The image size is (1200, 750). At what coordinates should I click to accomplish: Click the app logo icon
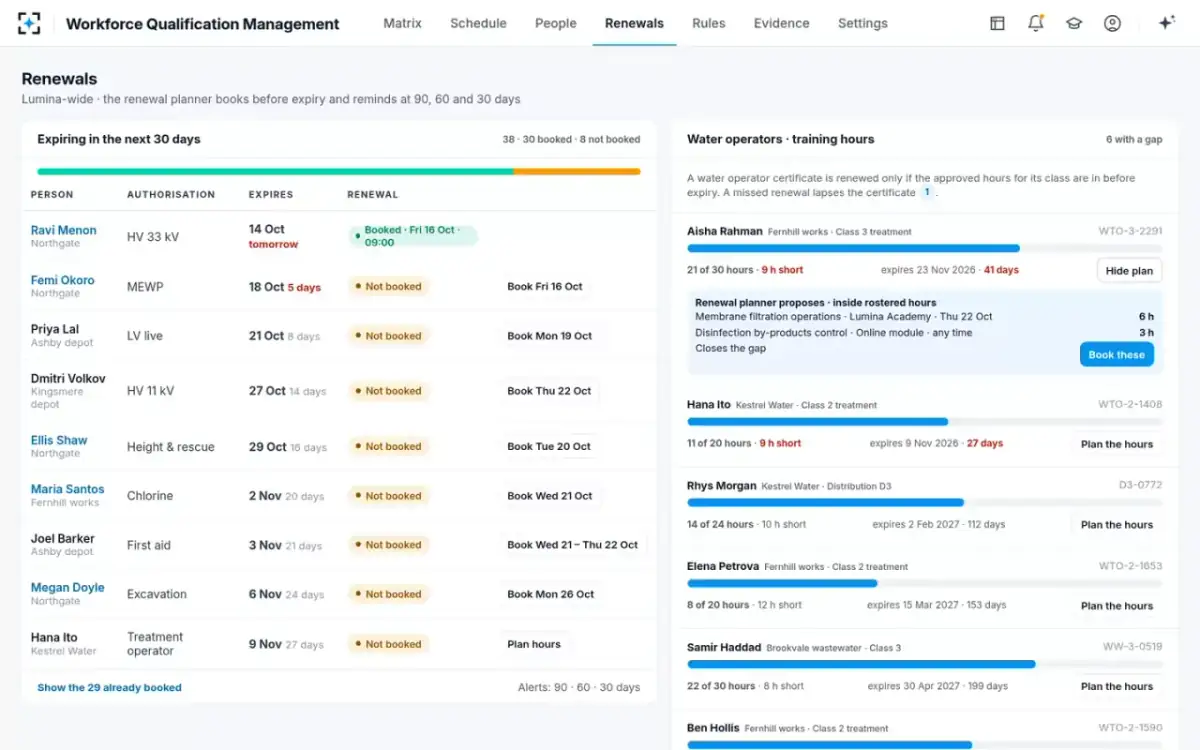pos(29,23)
